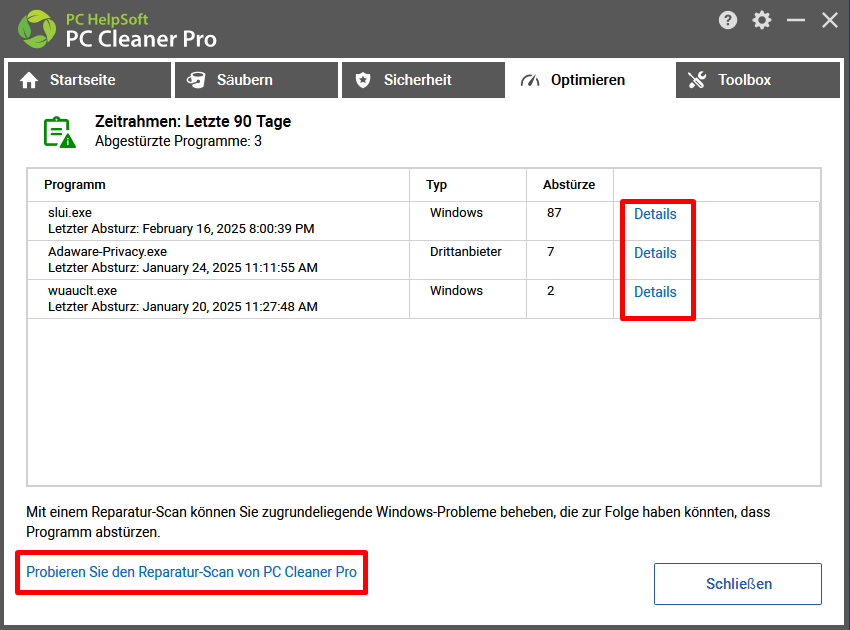Image resolution: width=850 pixels, height=630 pixels.
Task: Click the crash count 2 for wuauclt.exe
Action: click(550, 291)
